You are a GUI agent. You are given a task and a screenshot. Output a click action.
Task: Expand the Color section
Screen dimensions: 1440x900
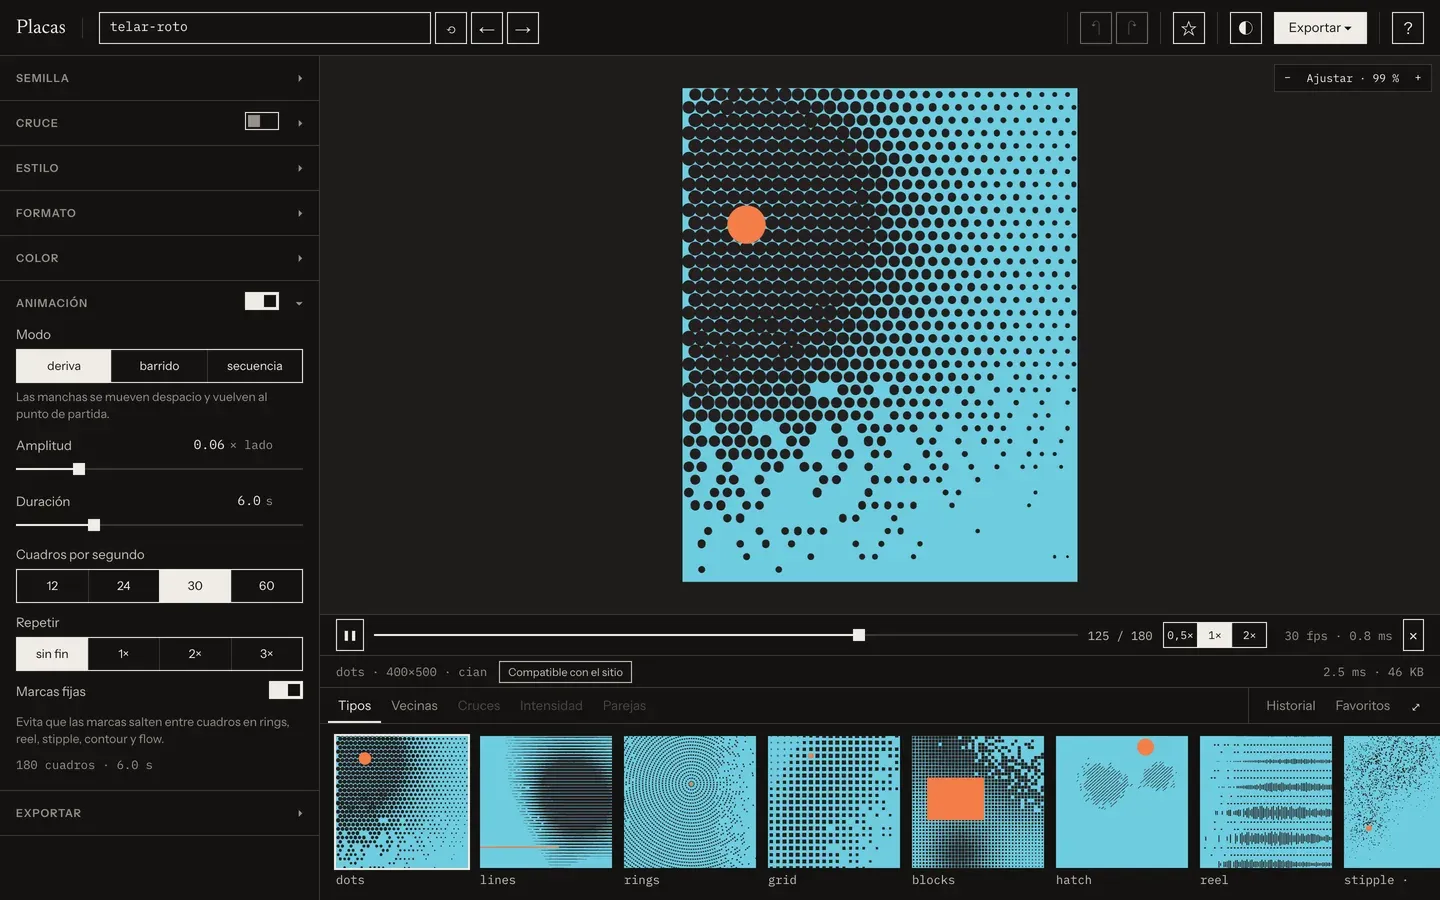click(159, 258)
